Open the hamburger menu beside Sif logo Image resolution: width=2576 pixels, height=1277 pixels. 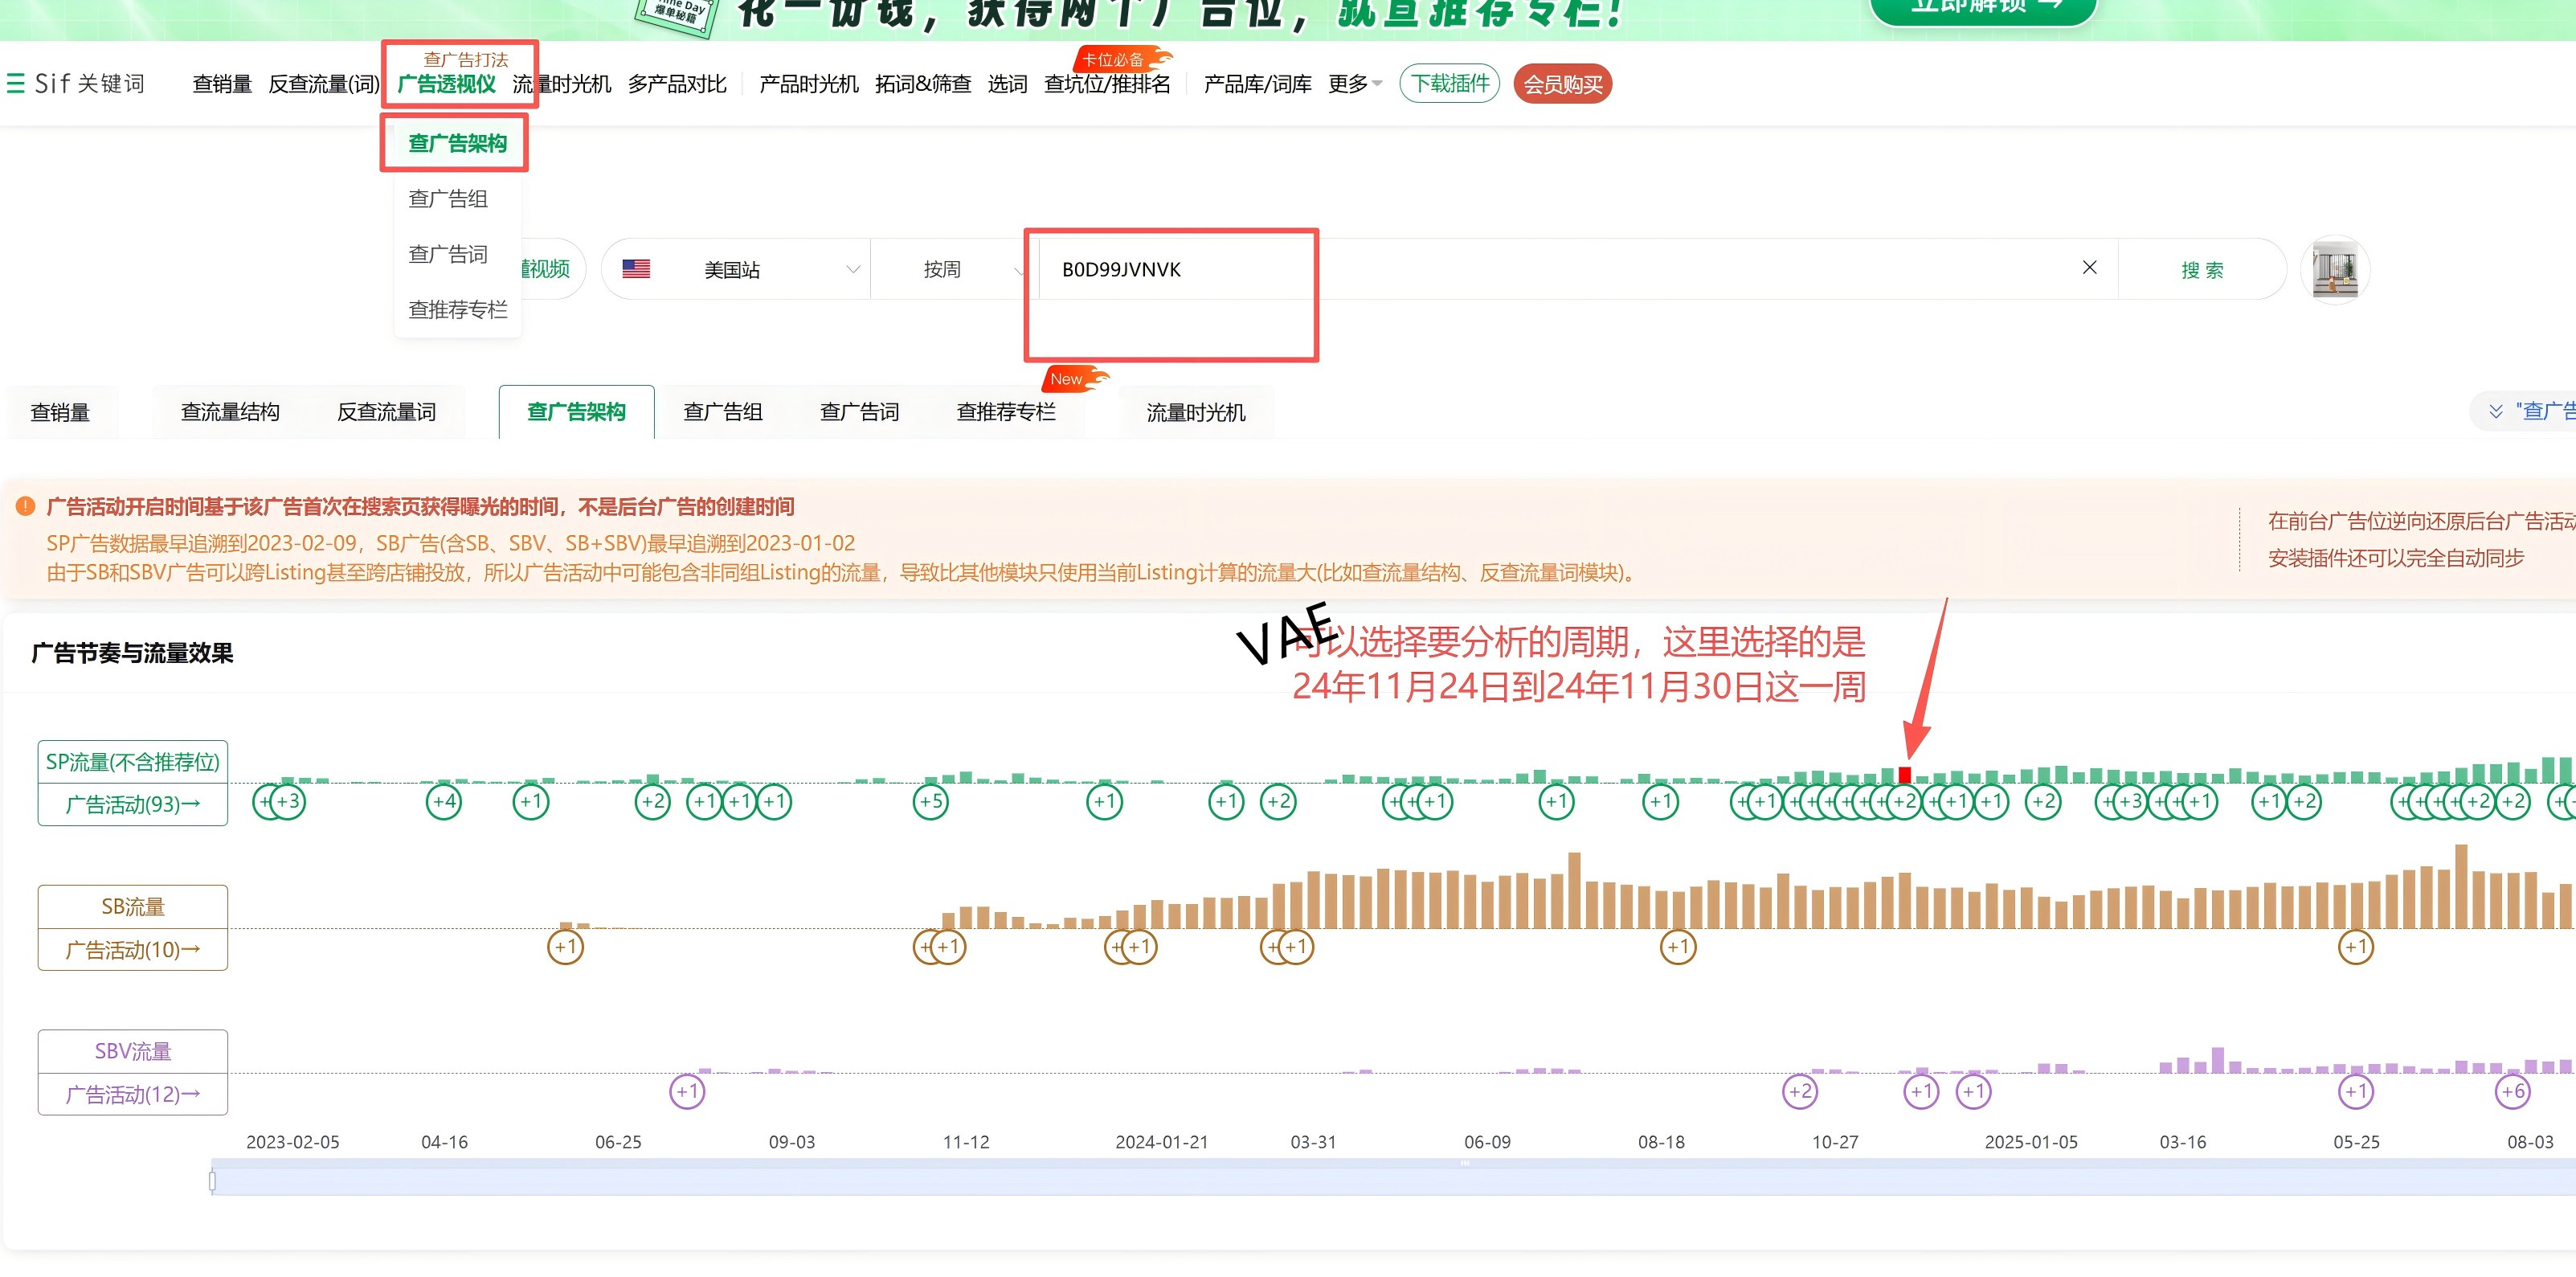click(x=16, y=83)
